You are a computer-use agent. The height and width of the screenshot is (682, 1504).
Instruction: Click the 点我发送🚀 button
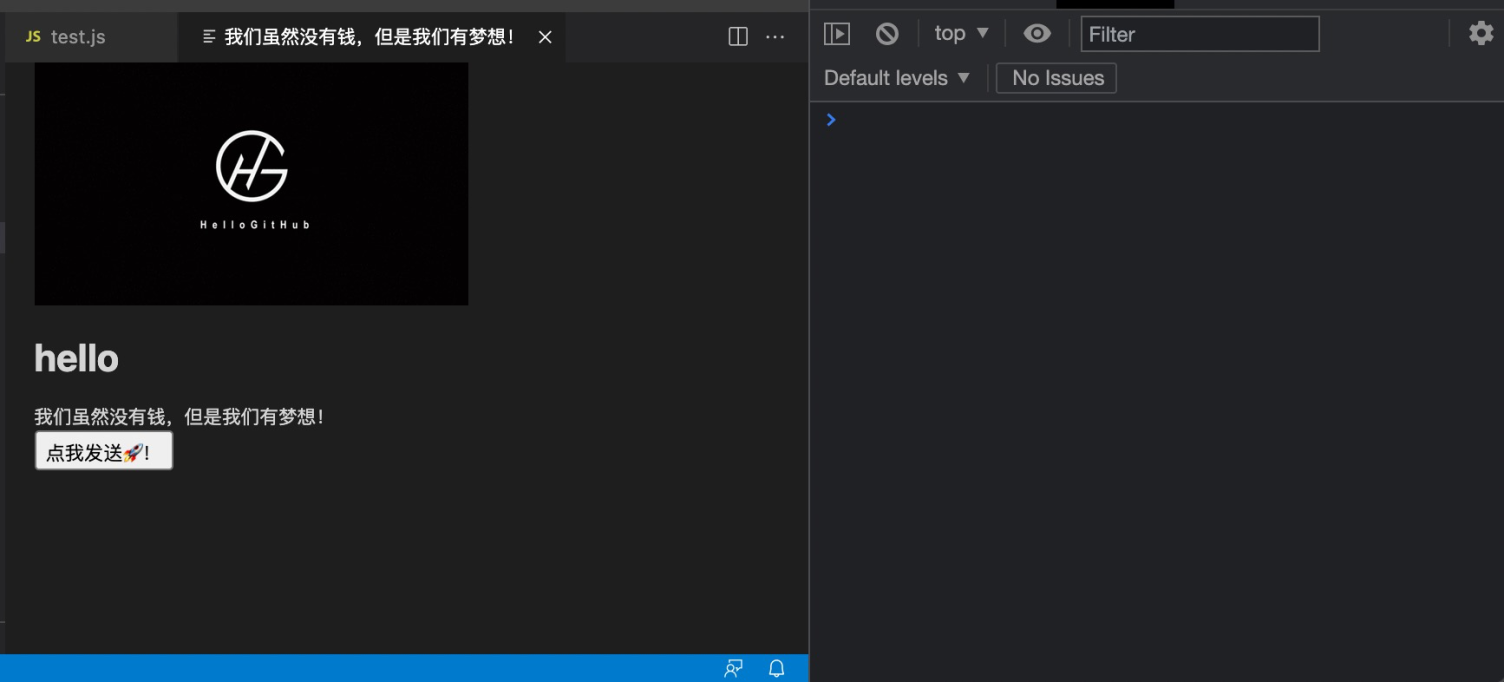tap(103, 450)
